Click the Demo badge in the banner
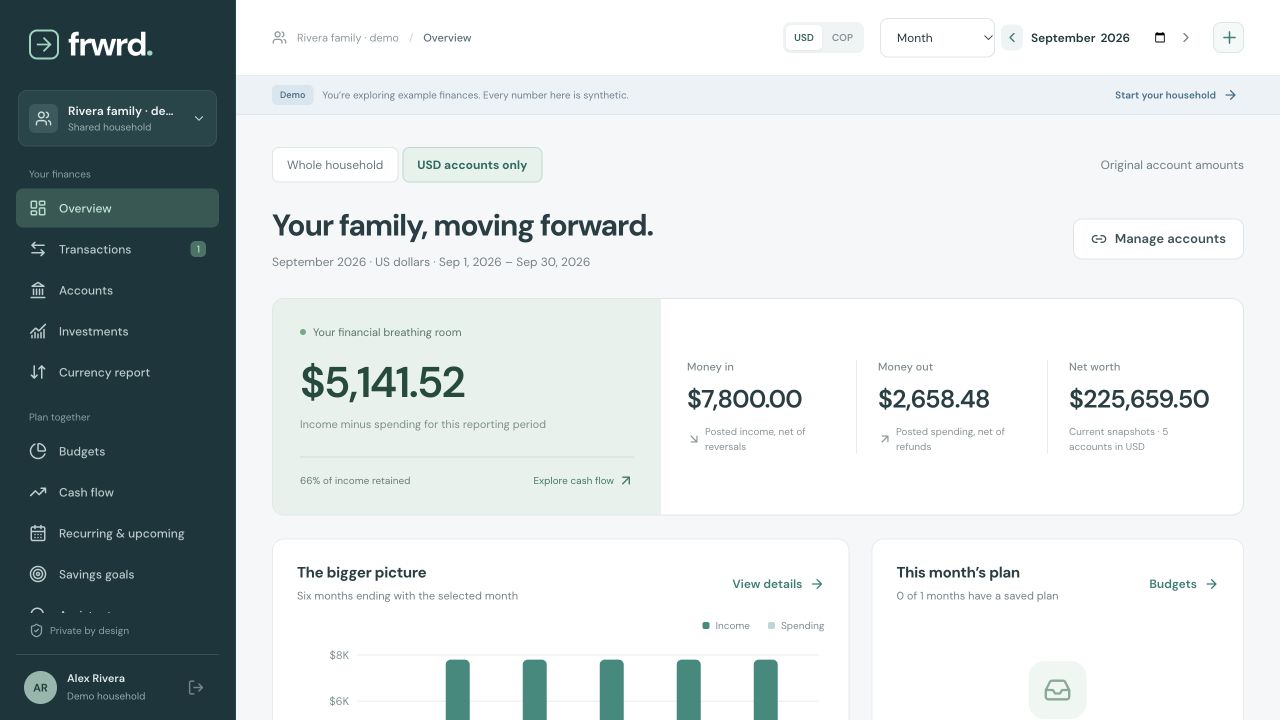The image size is (1280, 720). tap(293, 95)
